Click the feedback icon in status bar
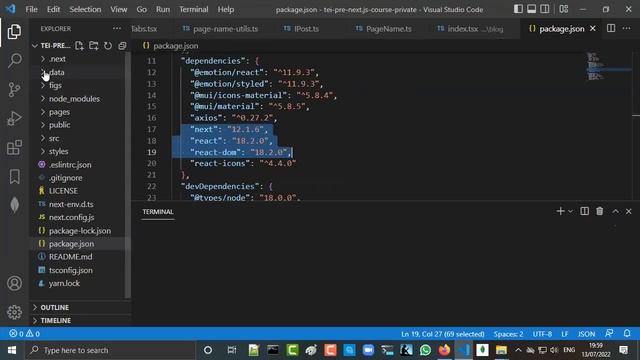This screenshot has height=360, width=640. coord(609,334)
